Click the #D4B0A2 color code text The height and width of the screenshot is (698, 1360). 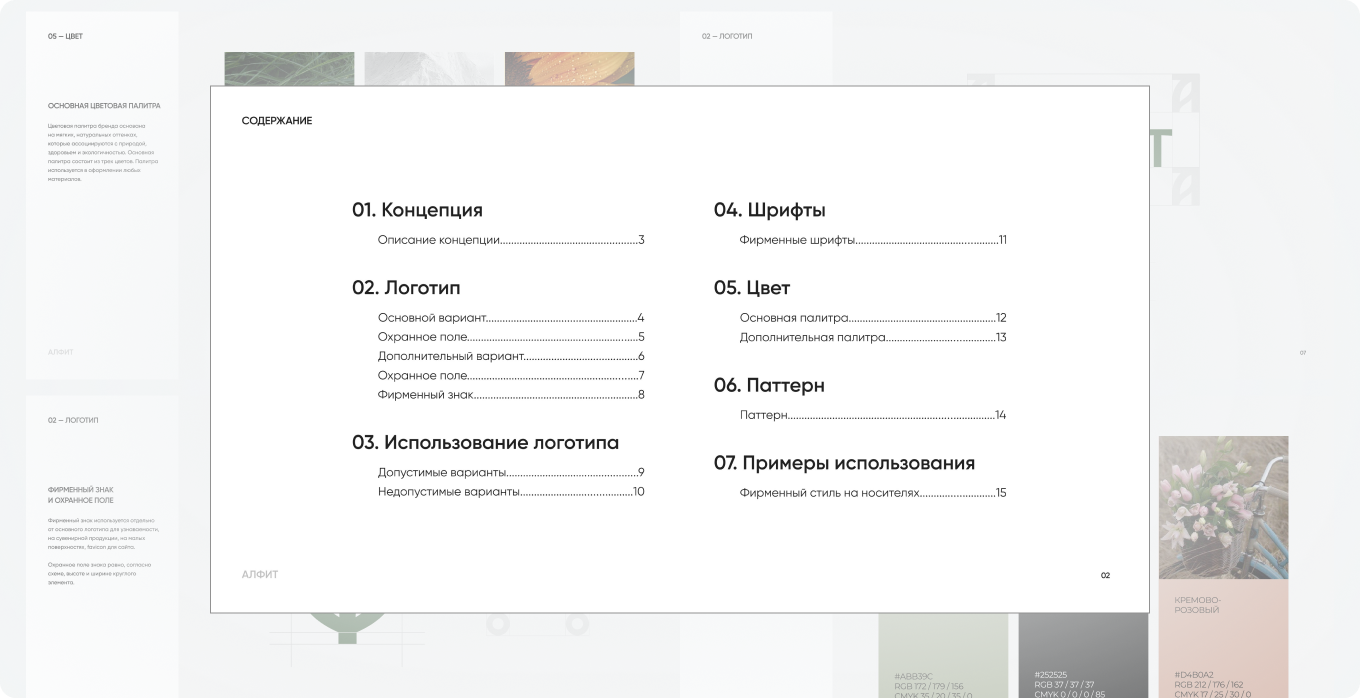point(1194,675)
